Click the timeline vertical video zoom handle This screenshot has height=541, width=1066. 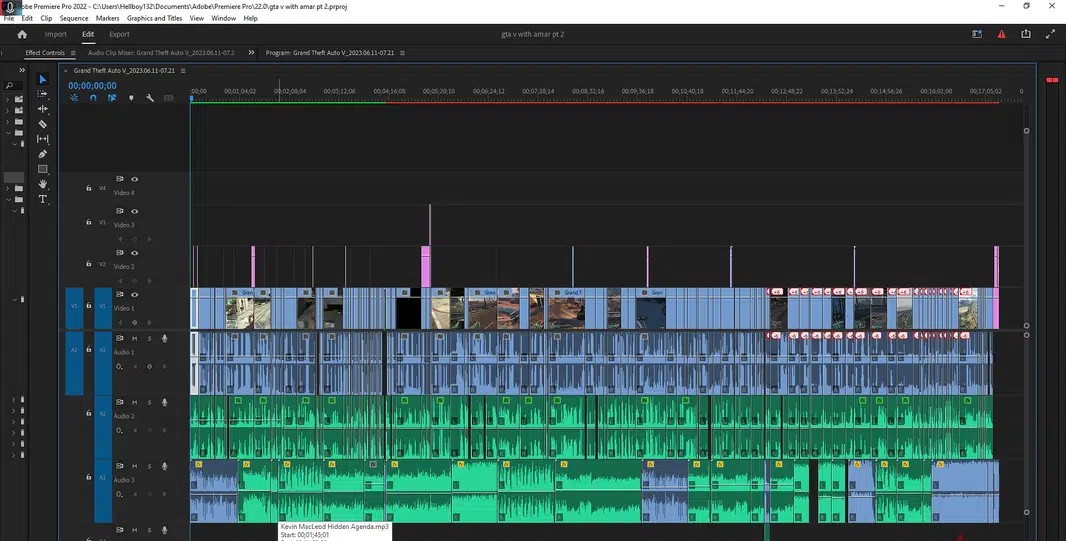[1027, 131]
